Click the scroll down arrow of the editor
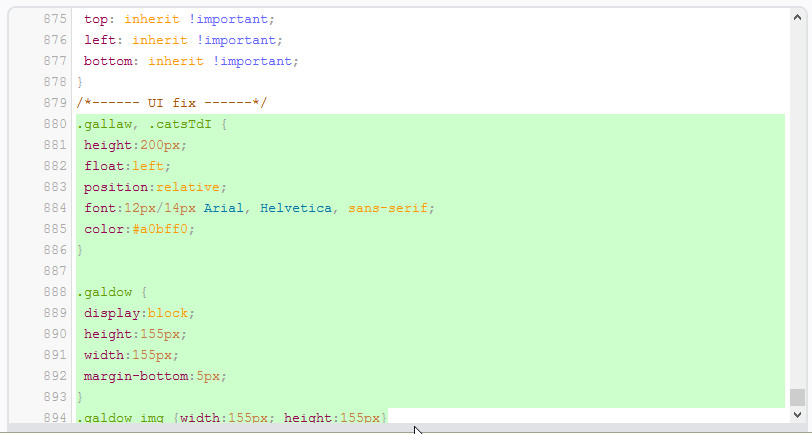 [797, 414]
